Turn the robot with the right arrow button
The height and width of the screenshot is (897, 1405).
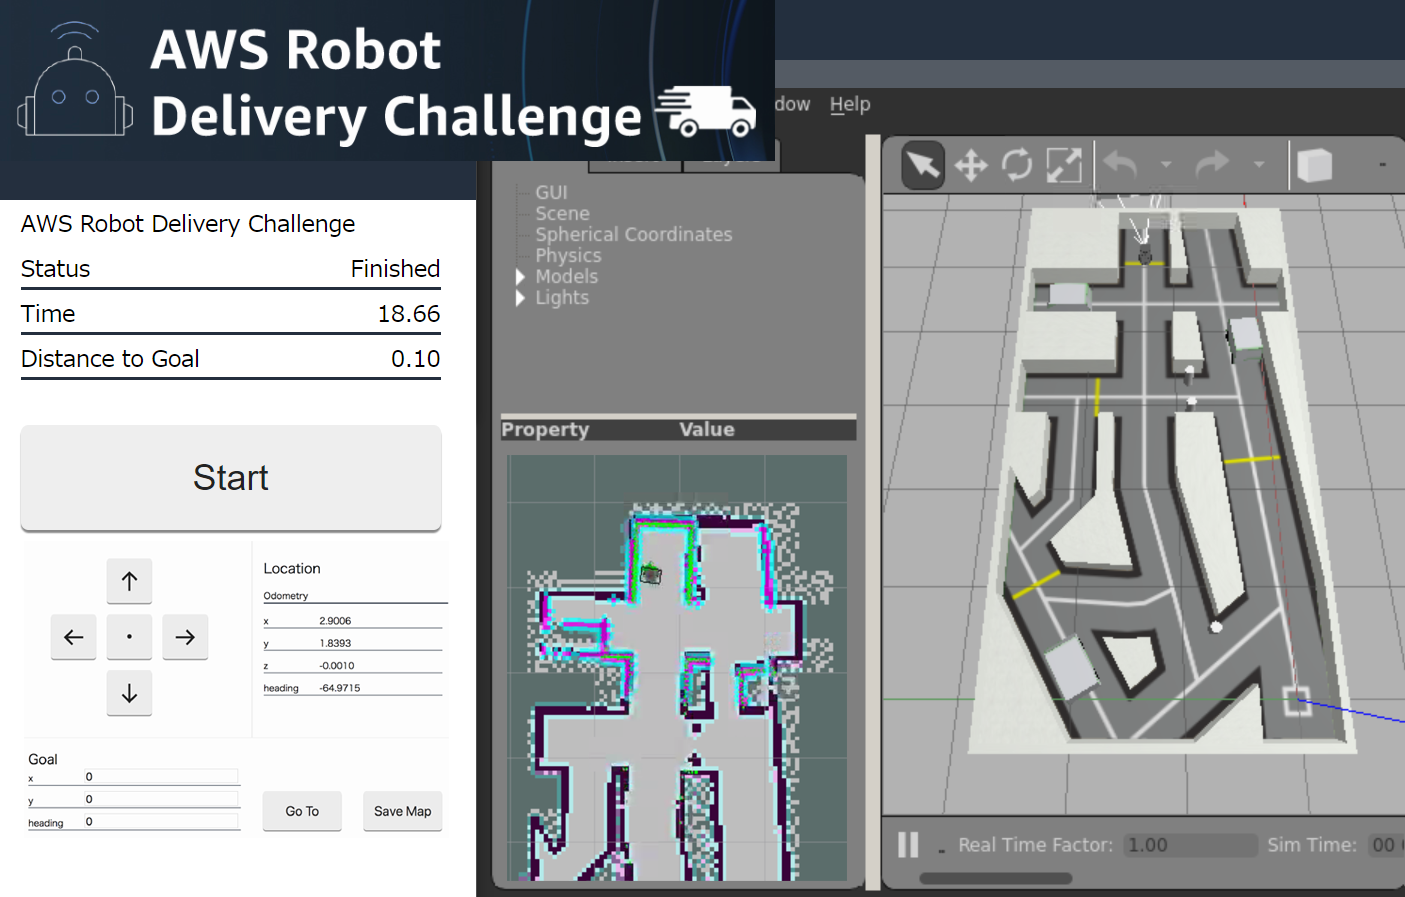pos(185,637)
